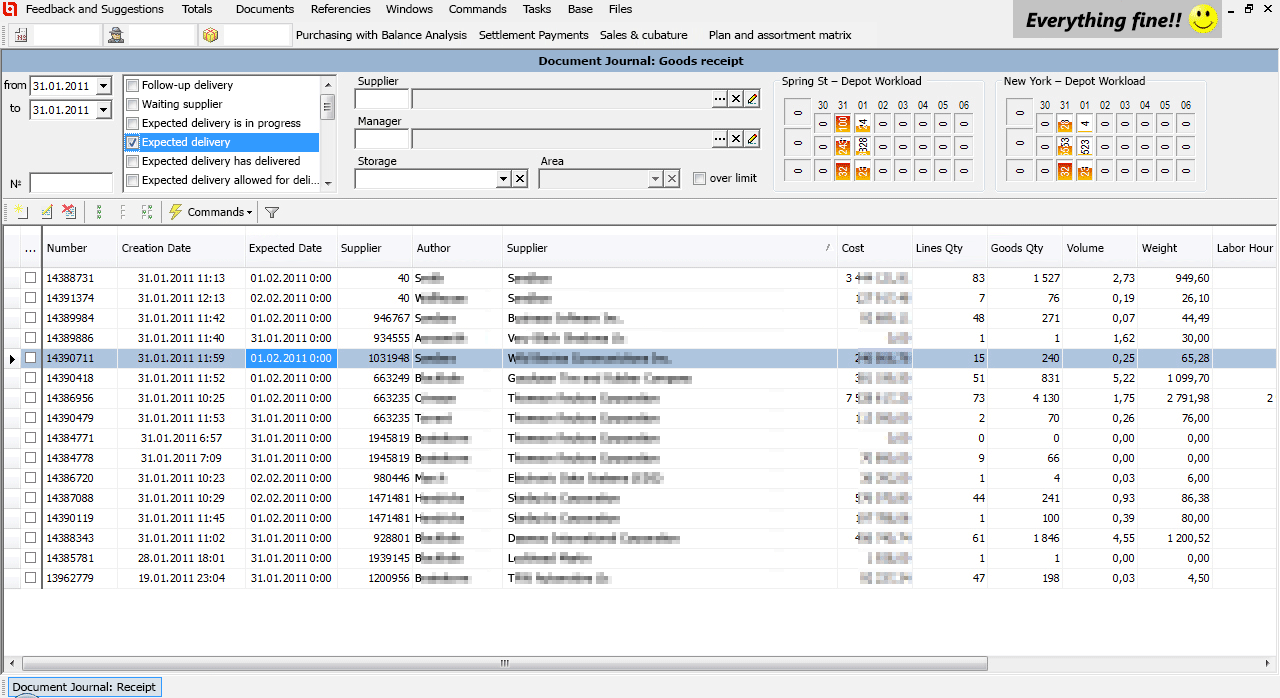Open the to date dropdown
The height and width of the screenshot is (698, 1280).
point(104,110)
